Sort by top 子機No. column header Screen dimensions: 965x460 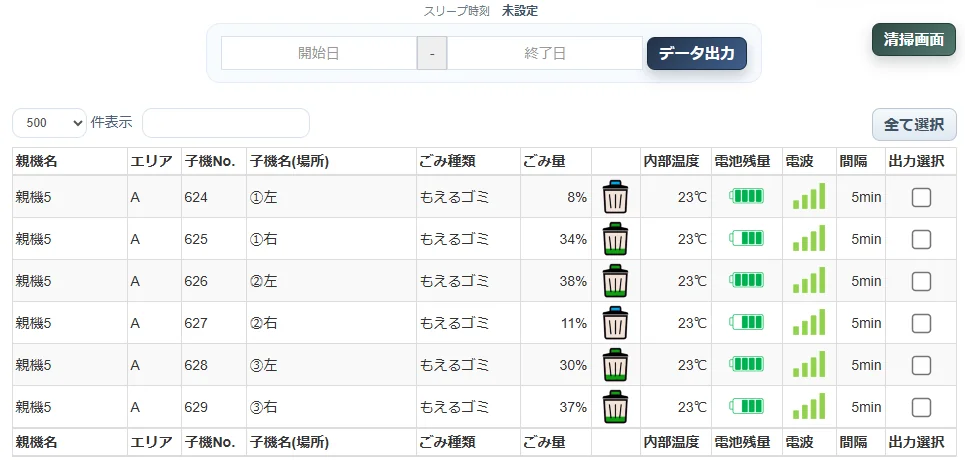tap(214, 161)
